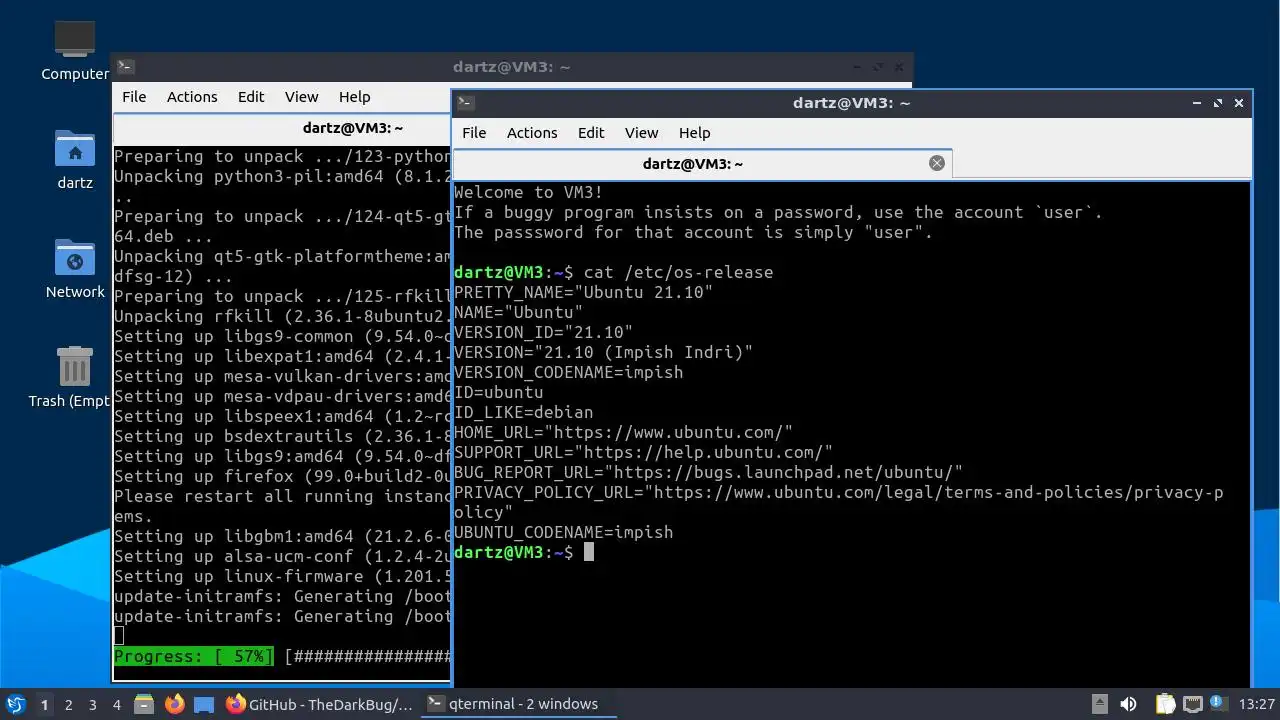Select the Network desktop icon
Image resolution: width=1280 pixels, height=720 pixels.
pos(75,268)
